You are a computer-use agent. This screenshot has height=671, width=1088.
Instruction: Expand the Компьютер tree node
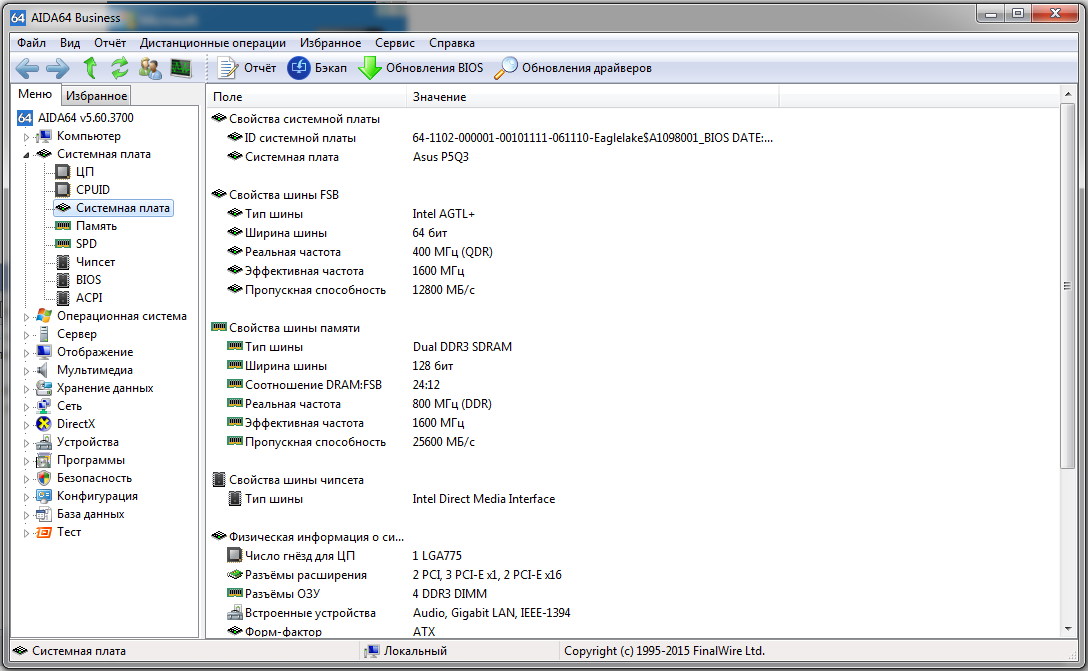point(26,137)
